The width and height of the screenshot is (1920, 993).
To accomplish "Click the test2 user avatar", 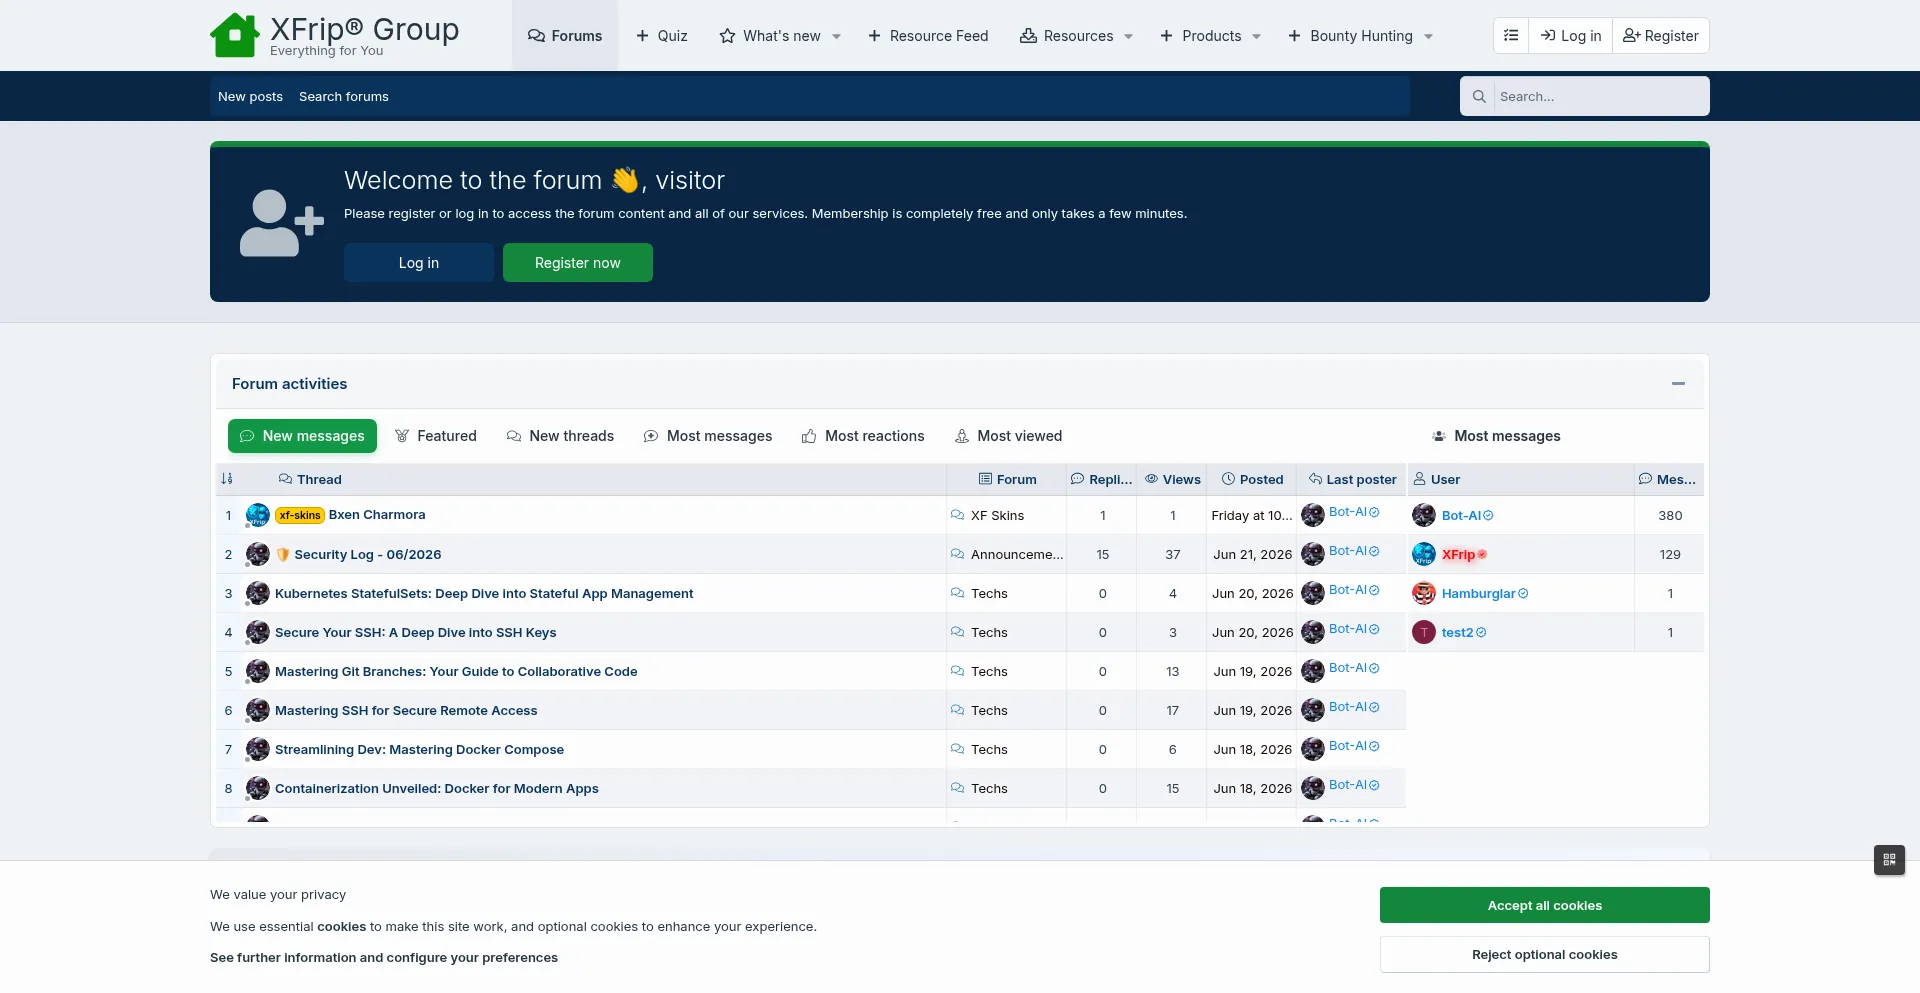I will [1424, 632].
